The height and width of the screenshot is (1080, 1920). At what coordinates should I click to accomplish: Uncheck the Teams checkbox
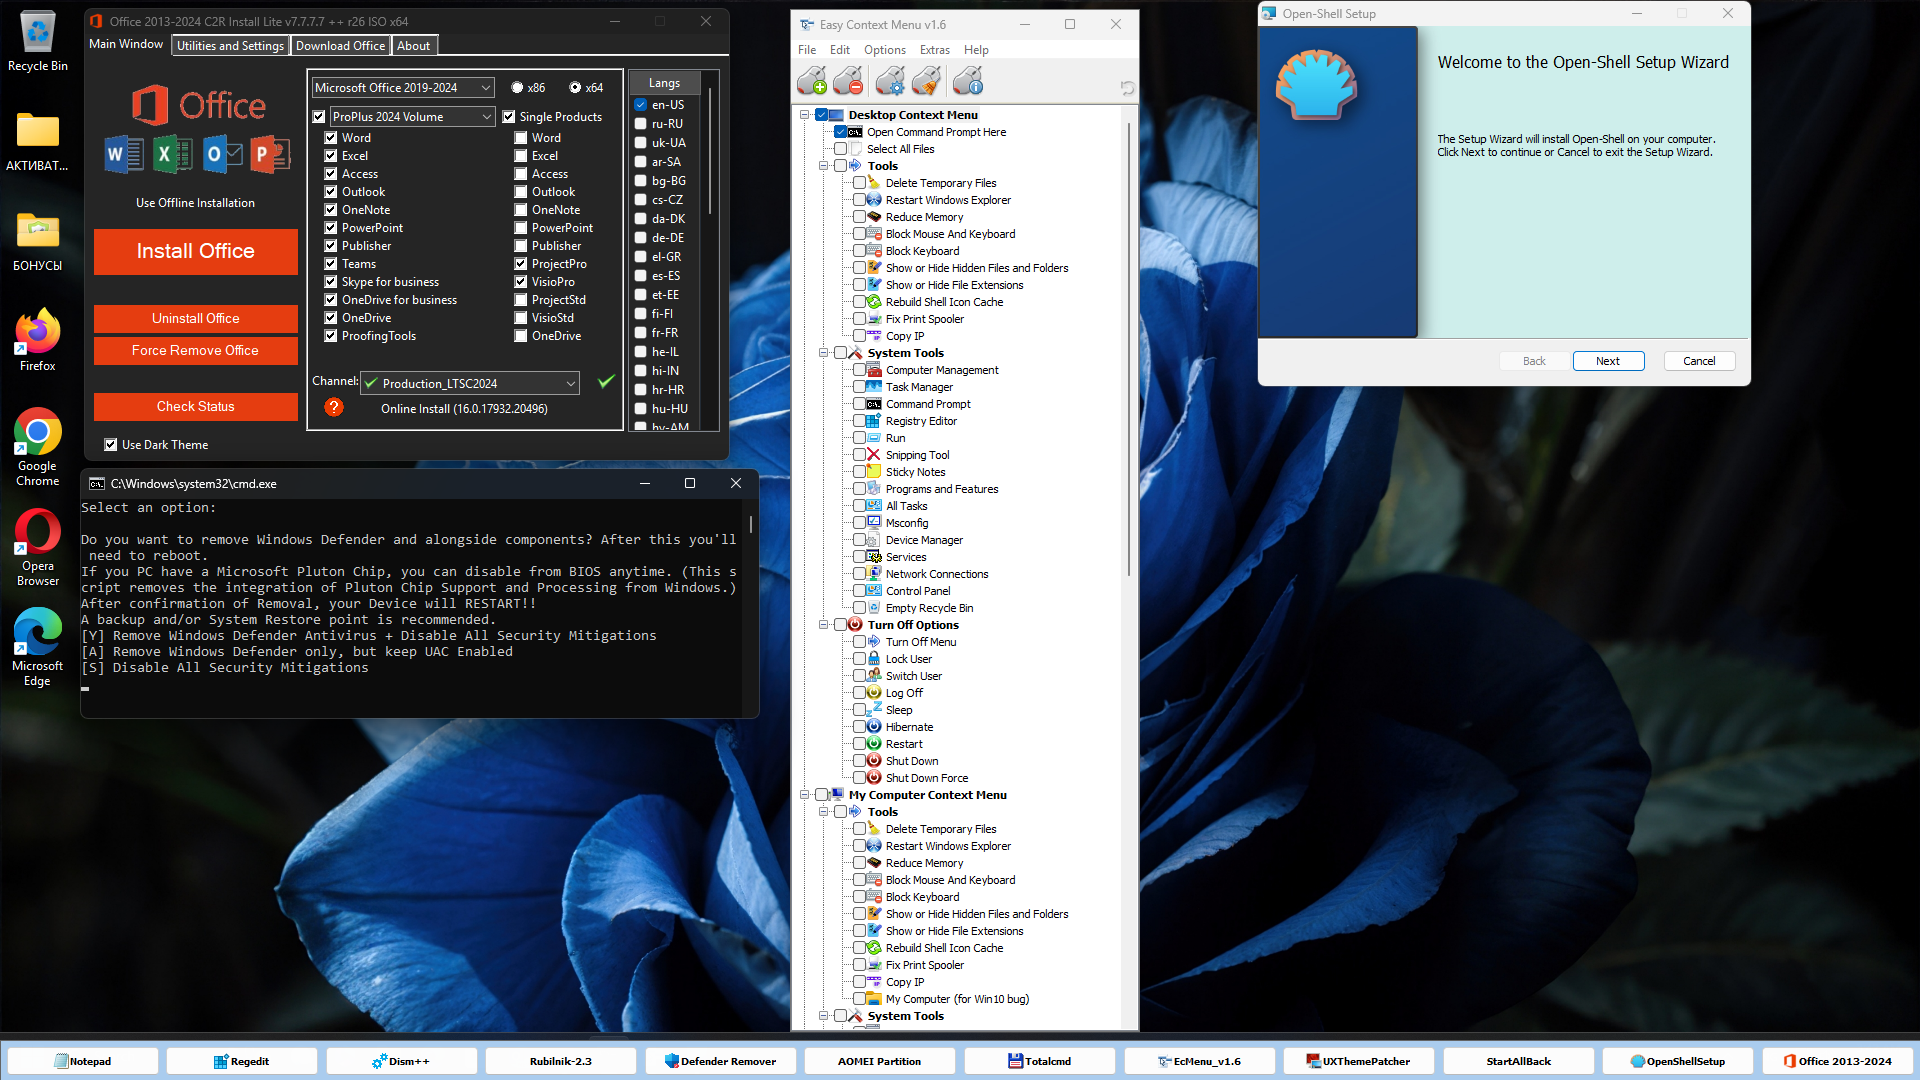330,264
